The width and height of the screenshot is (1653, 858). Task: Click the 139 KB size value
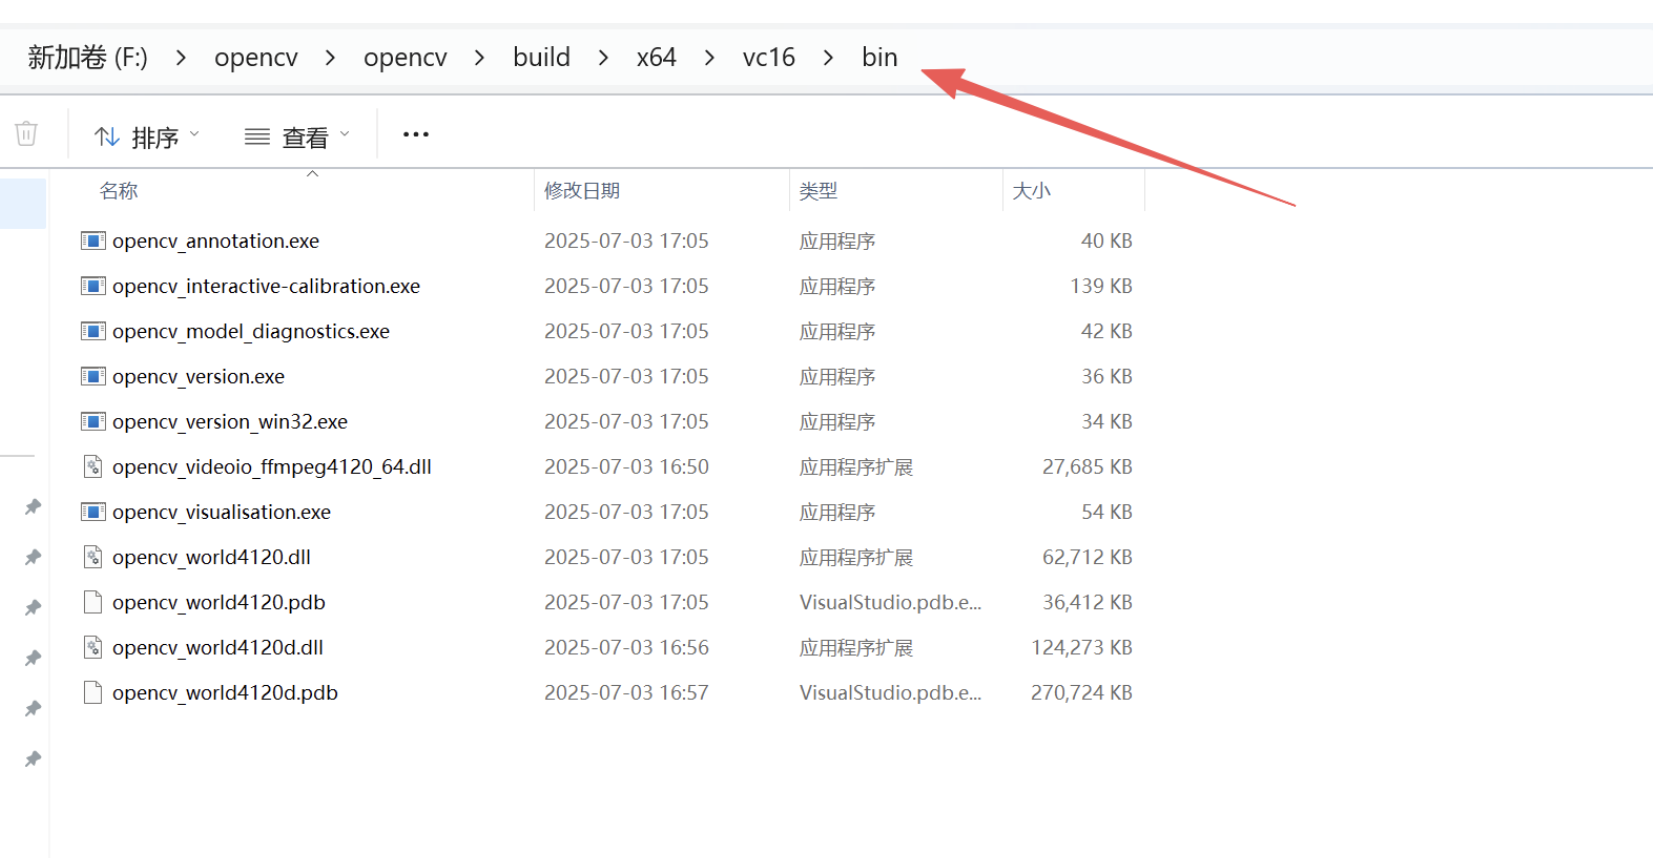[x=1101, y=286]
